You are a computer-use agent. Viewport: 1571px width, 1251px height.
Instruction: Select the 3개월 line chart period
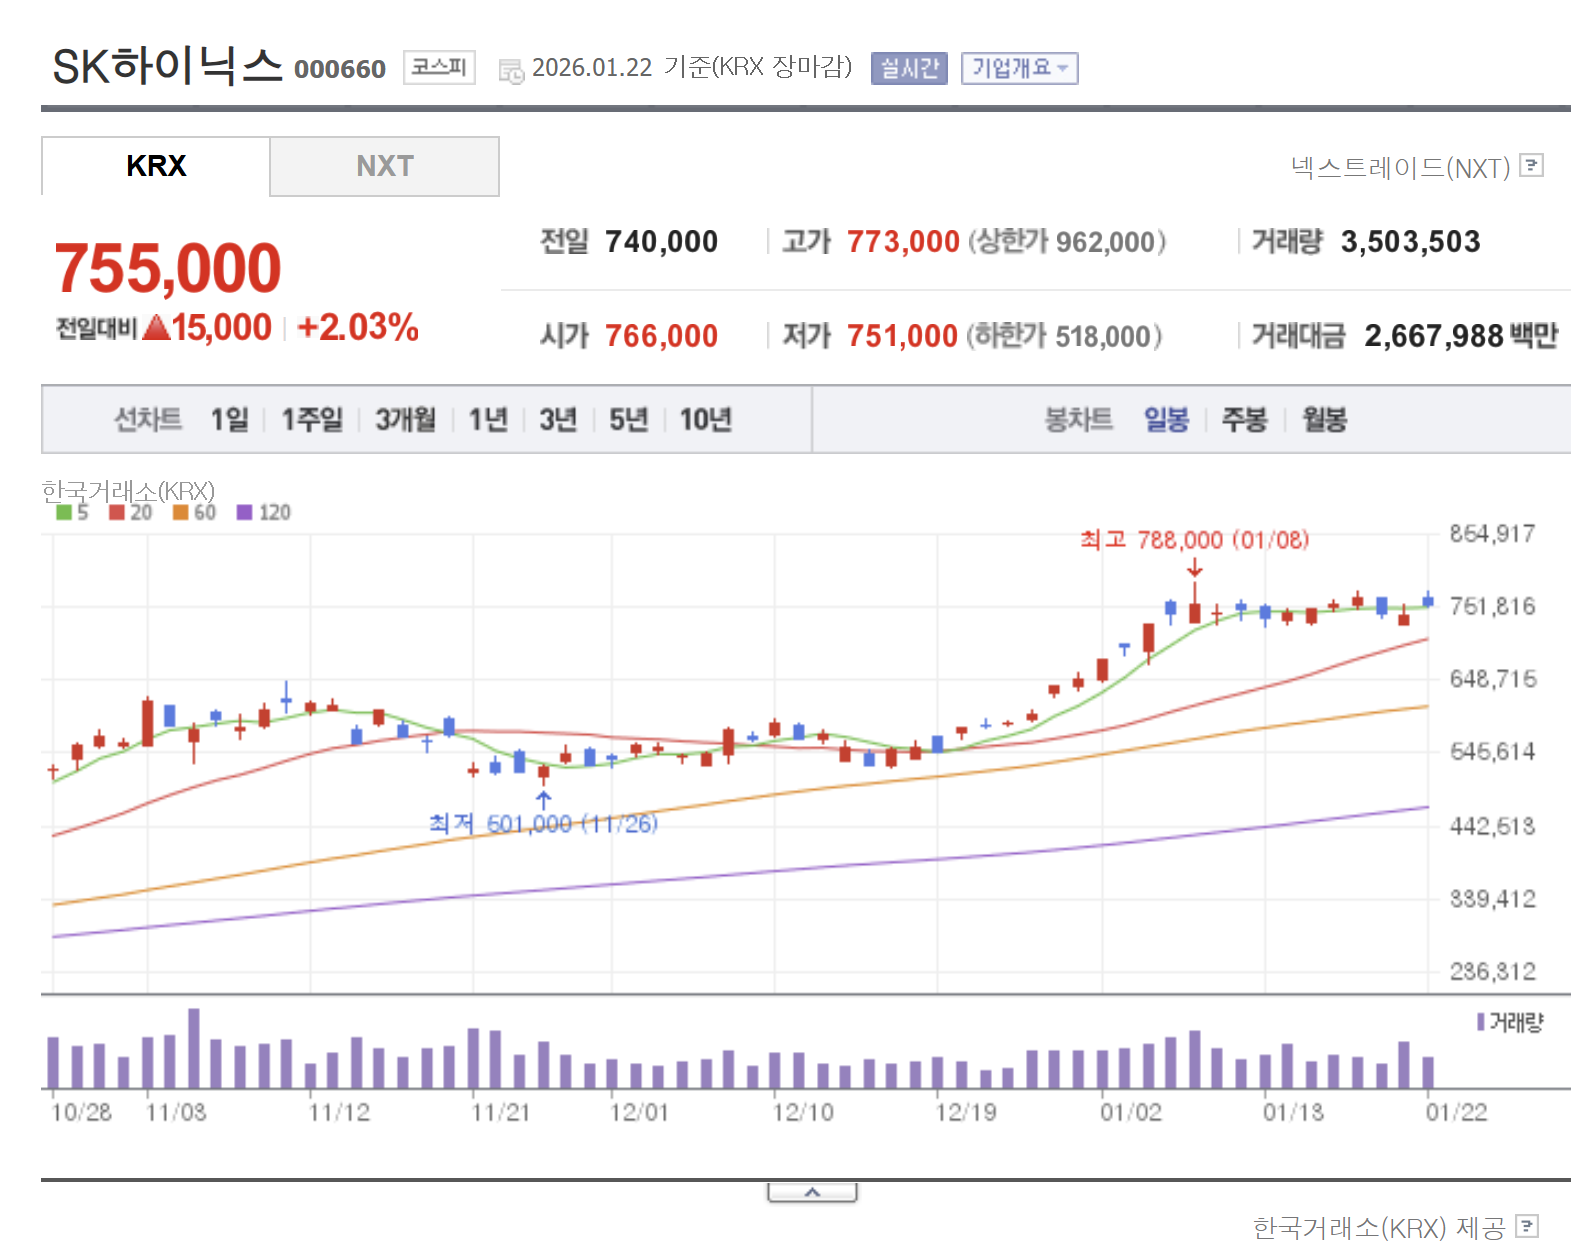tap(405, 419)
